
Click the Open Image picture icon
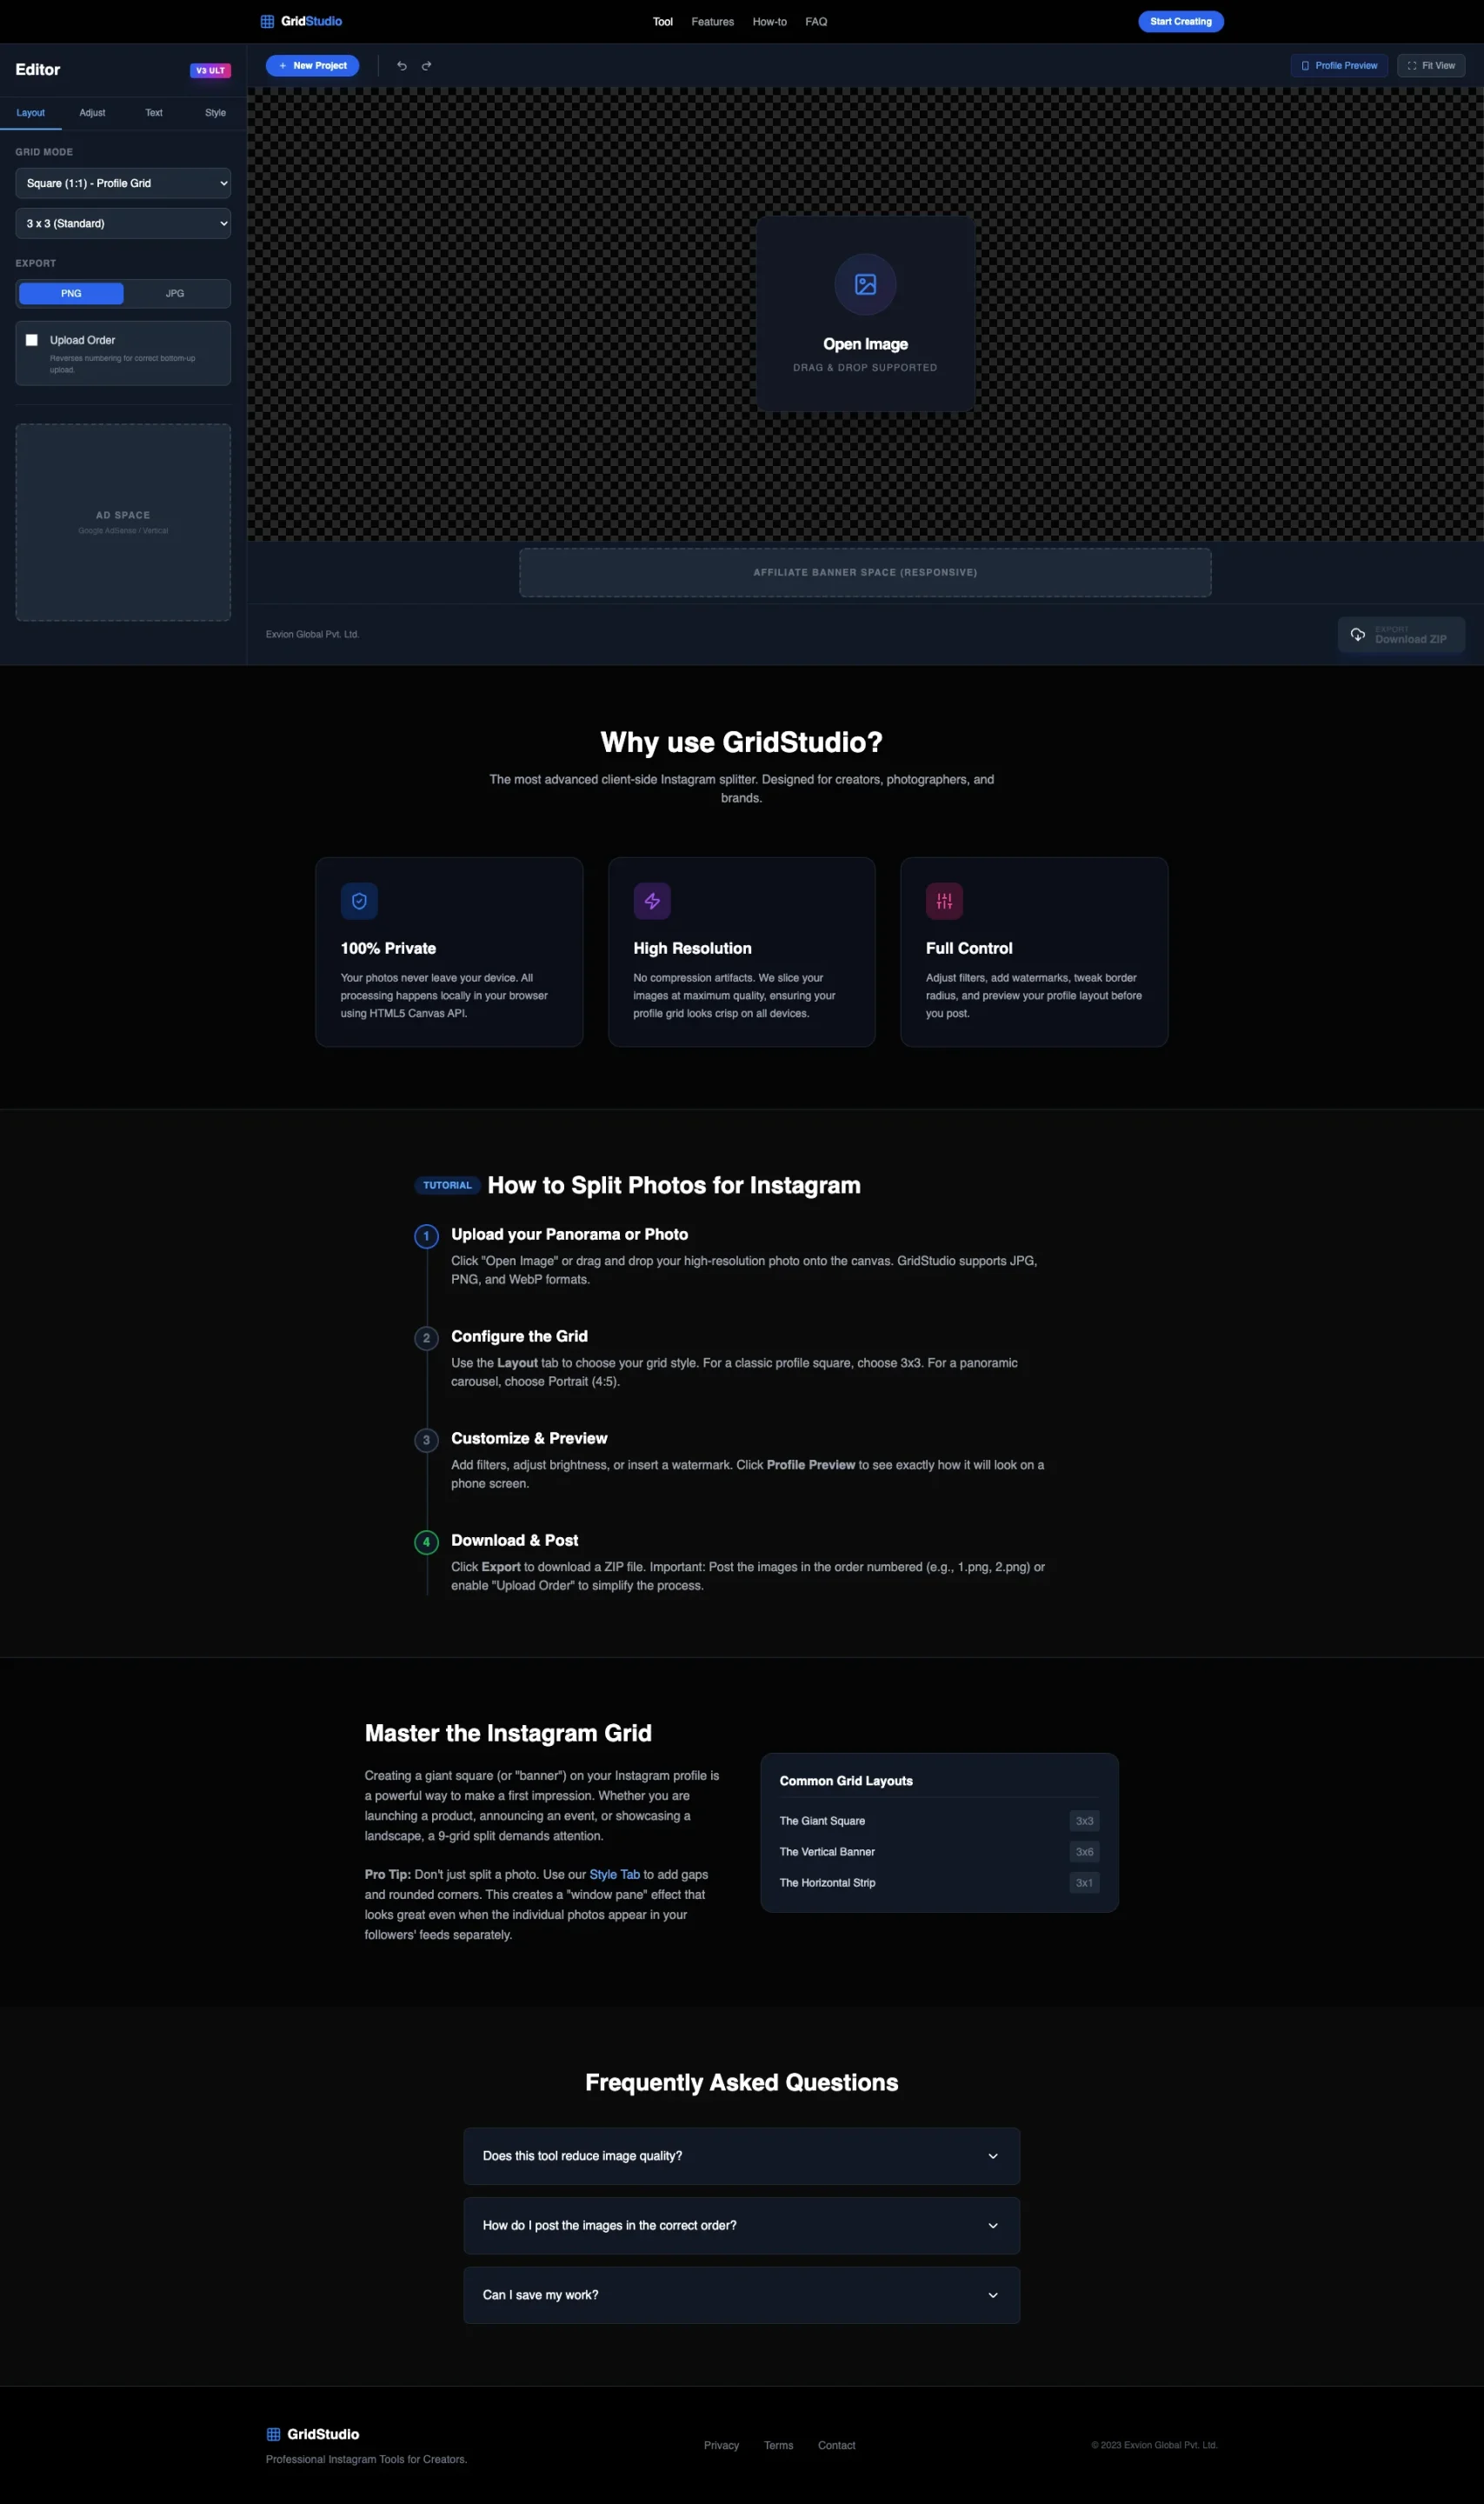tap(865, 285)
